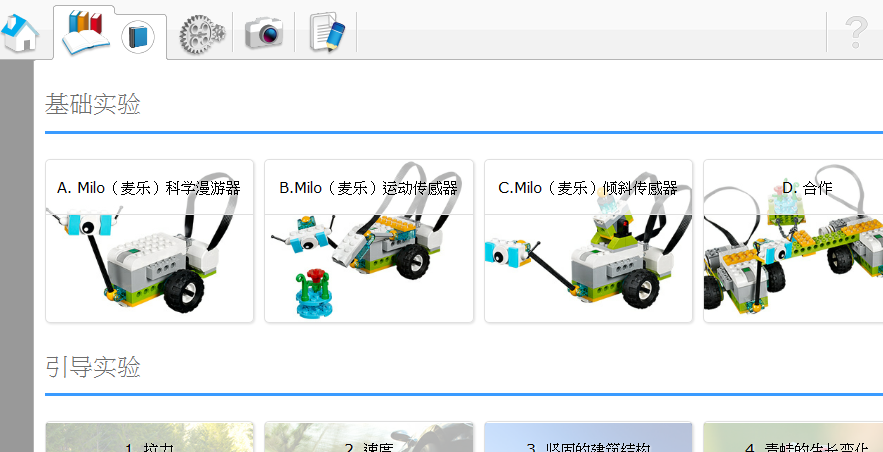Open guided project 4. 青蛙的生长变化
Image resolution: width=883 pixels, height=452 pixels.
[x=793, y=437]
